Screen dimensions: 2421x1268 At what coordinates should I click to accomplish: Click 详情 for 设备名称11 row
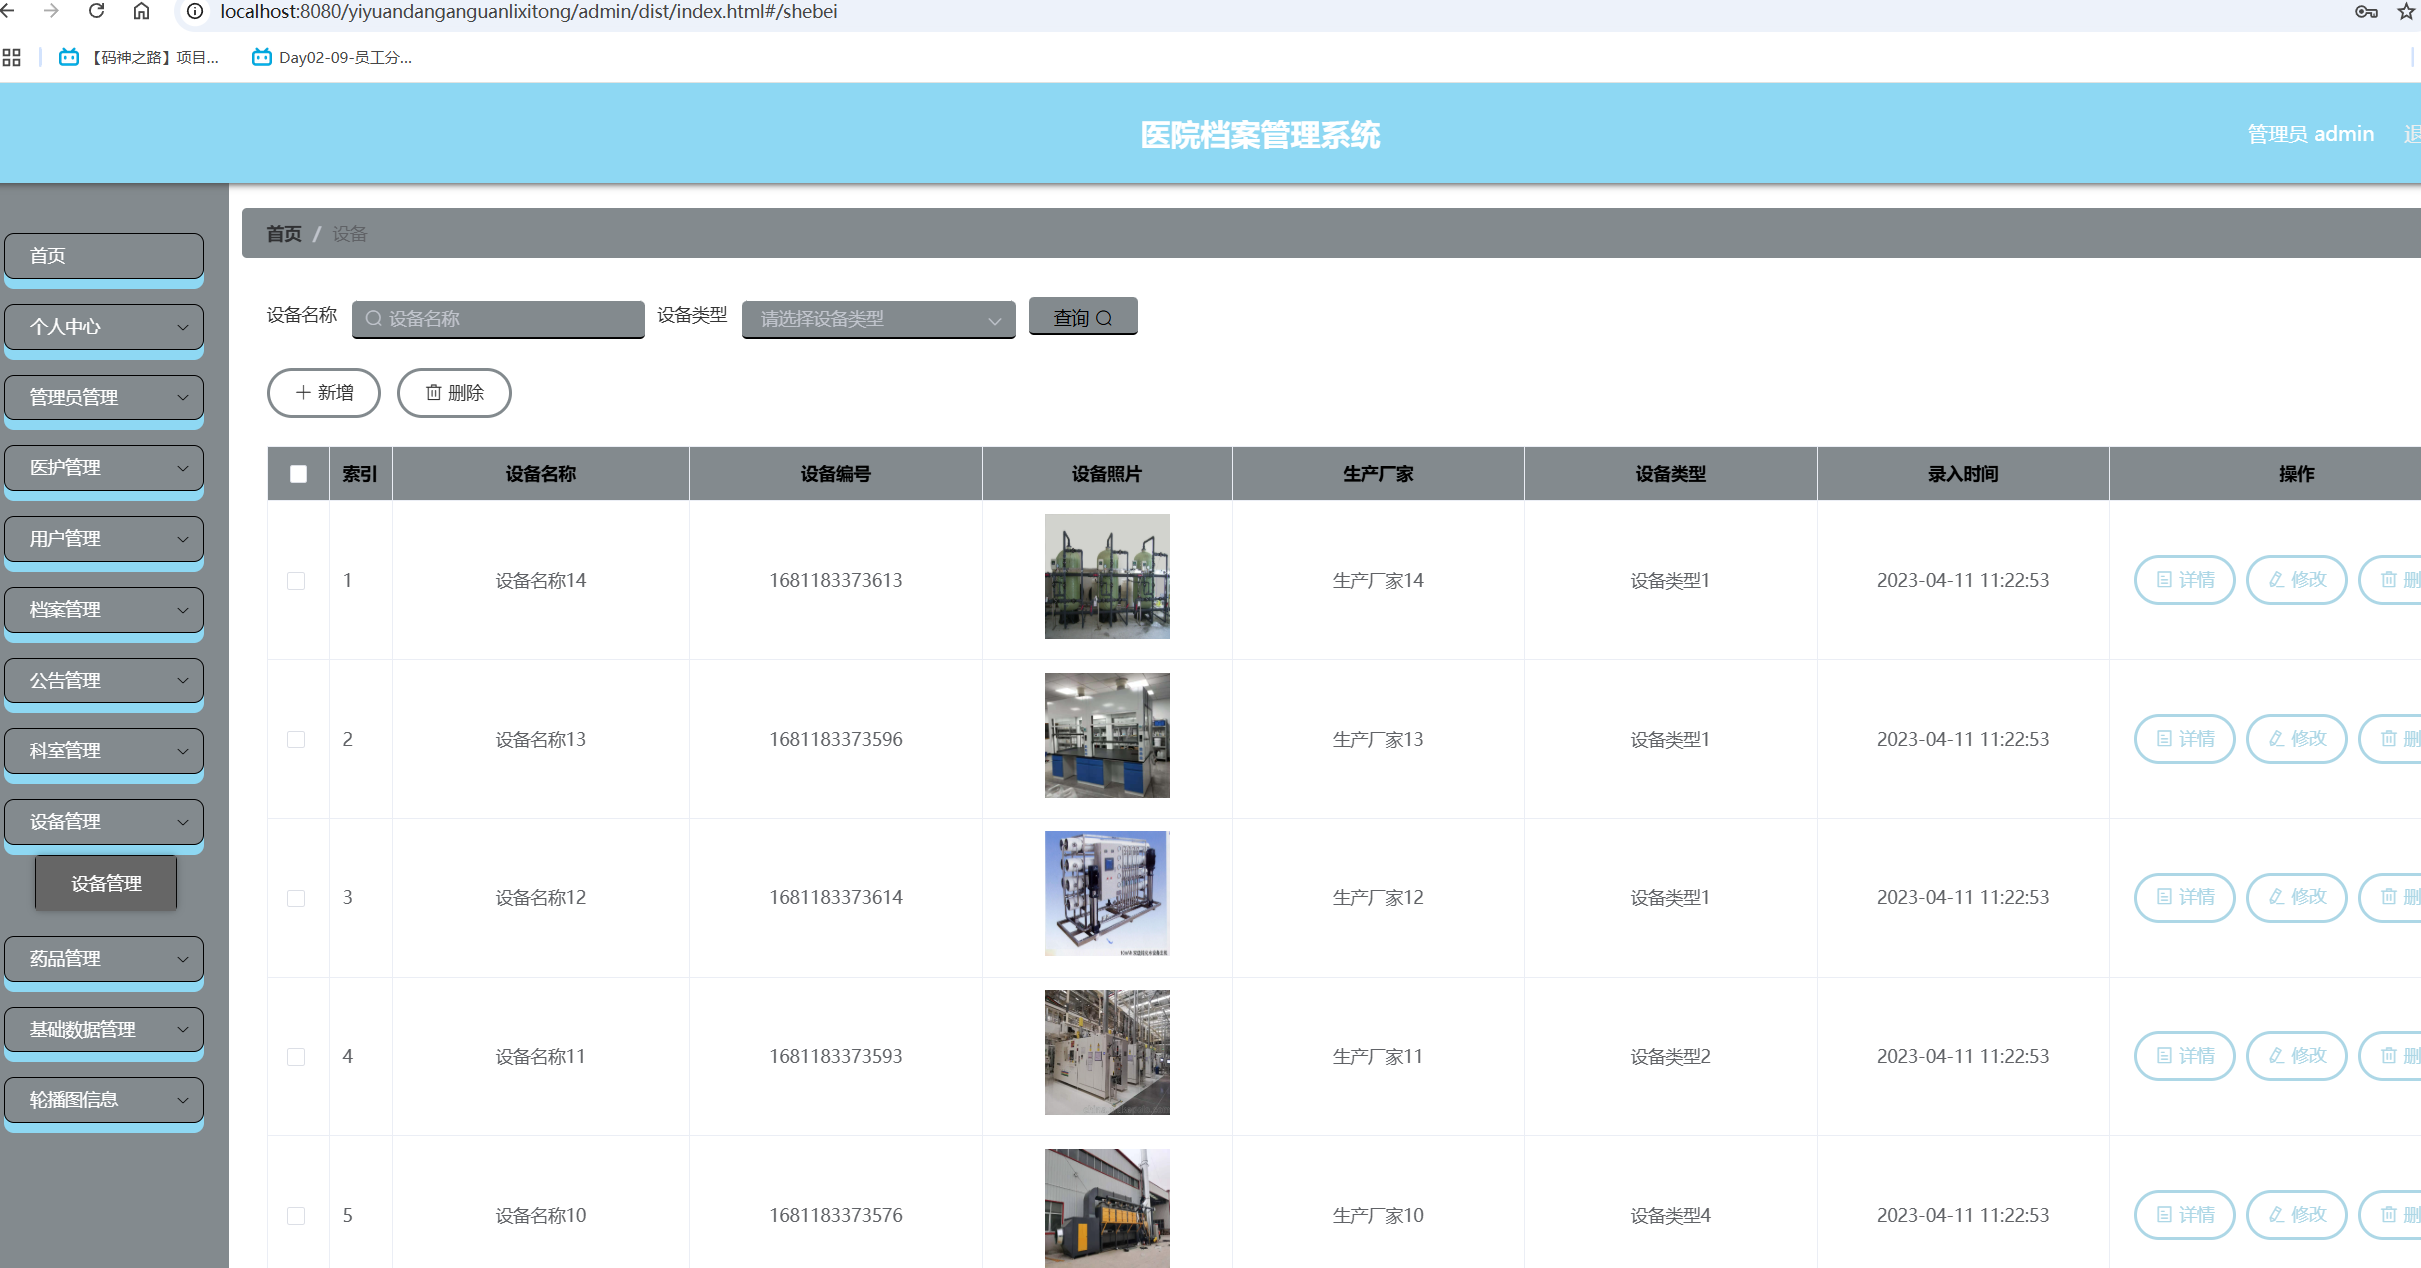click(2184, 1056)
